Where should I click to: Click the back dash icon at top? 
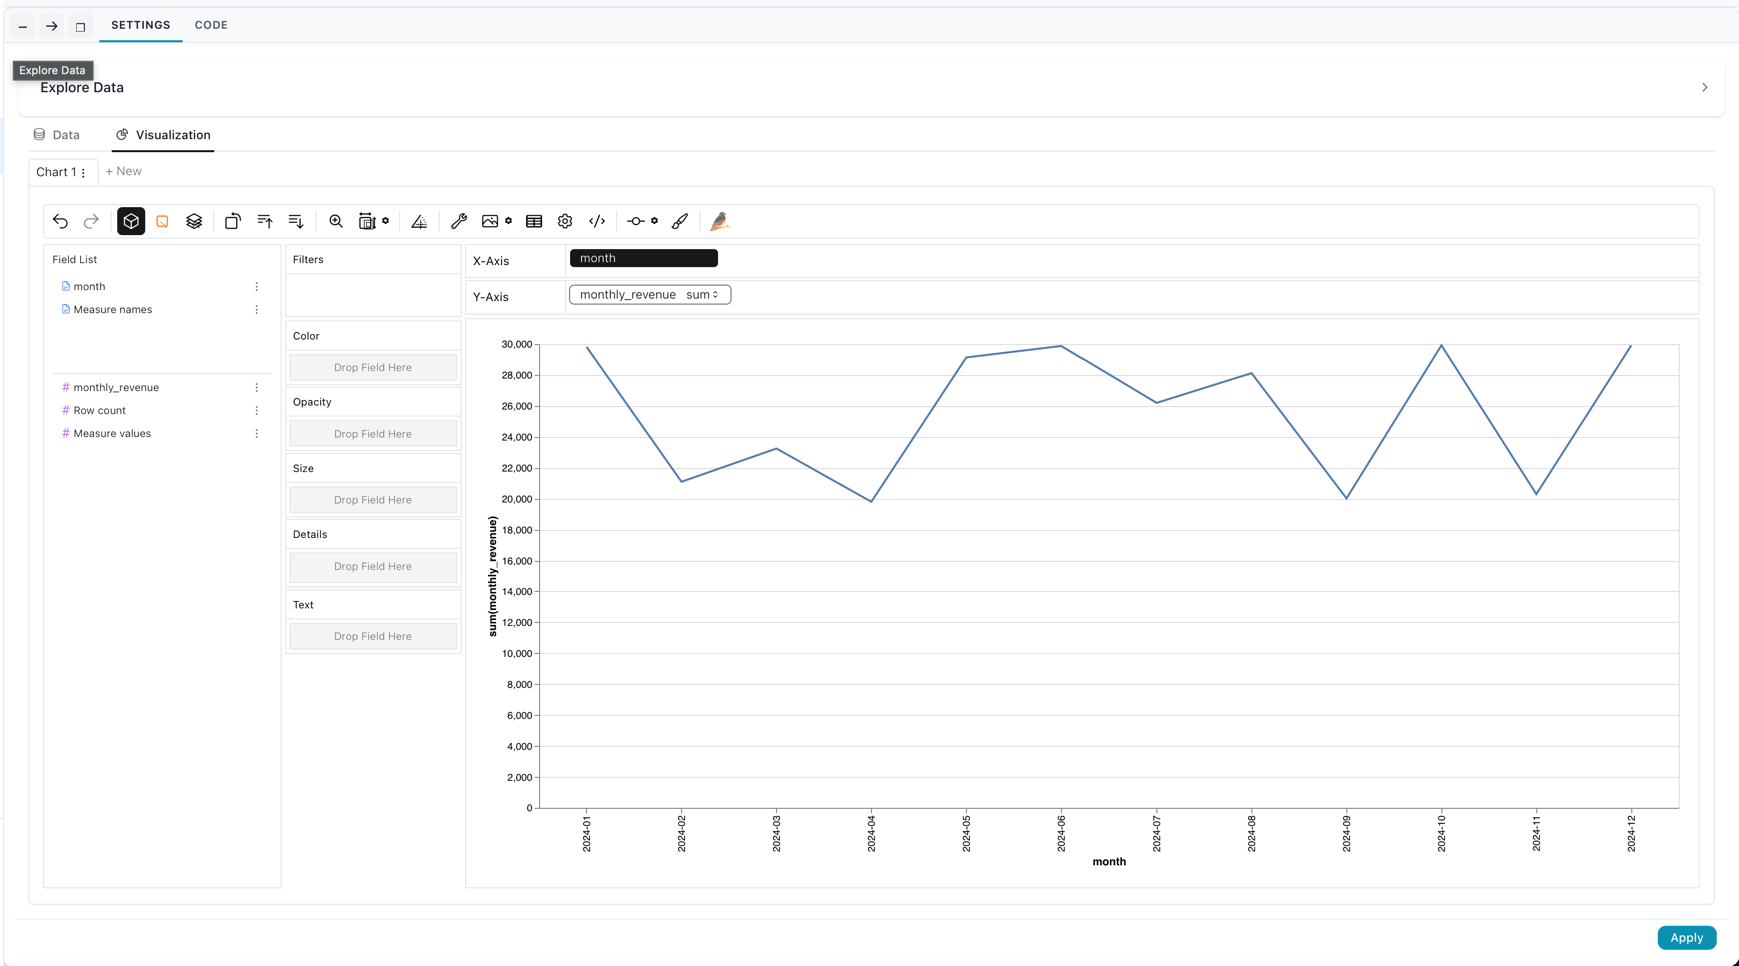23,27
